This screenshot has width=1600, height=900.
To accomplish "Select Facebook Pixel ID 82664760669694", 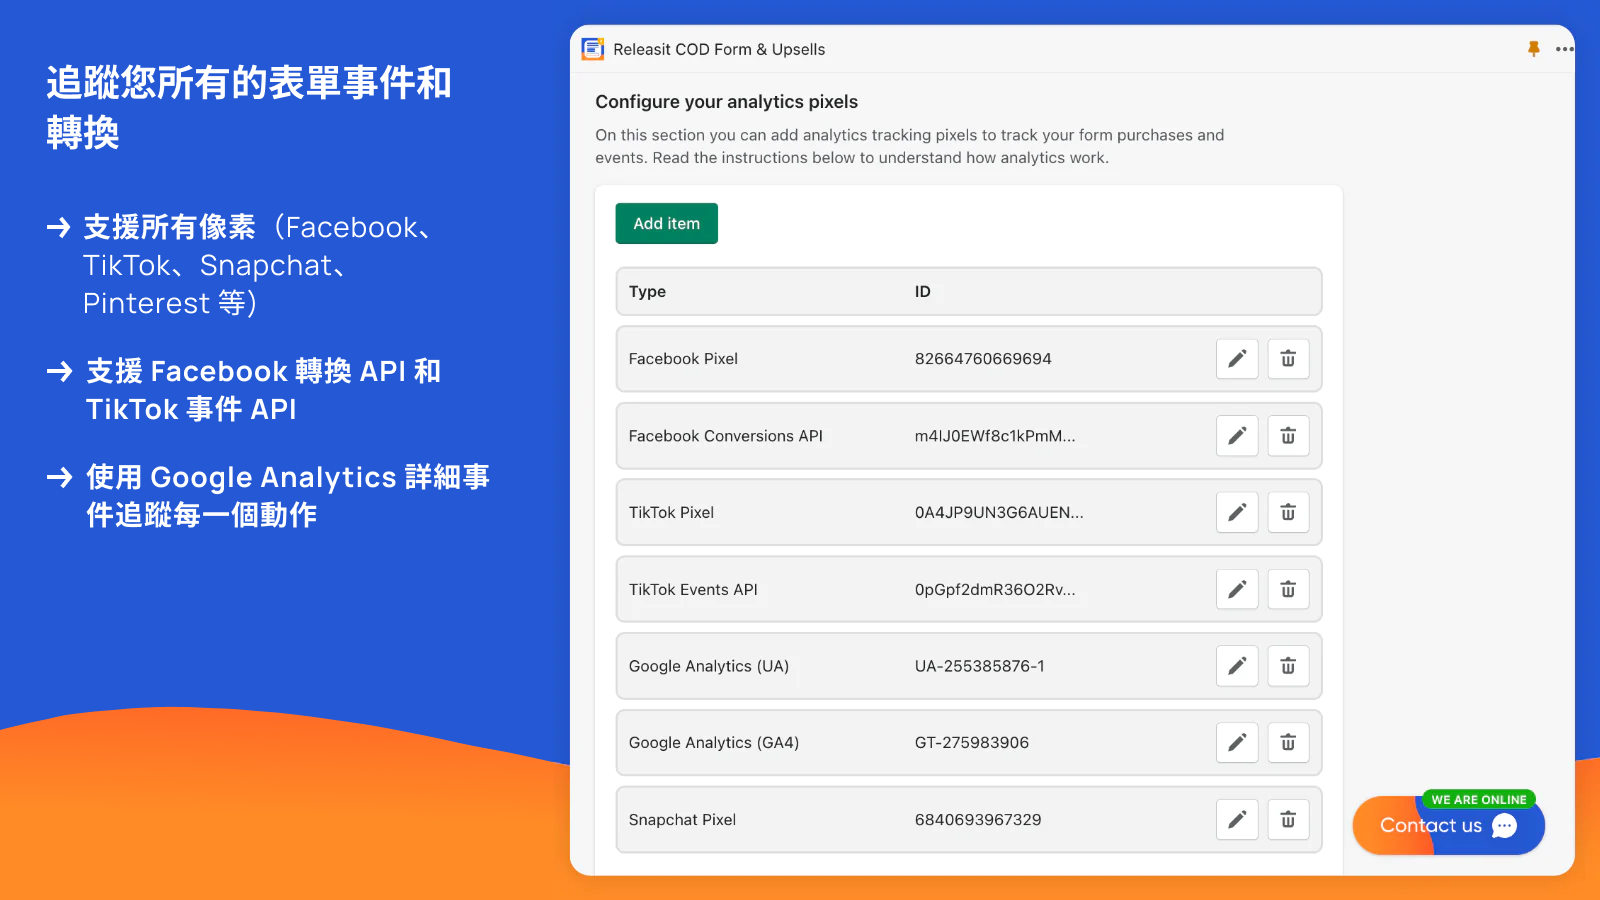I will [983, 359].
